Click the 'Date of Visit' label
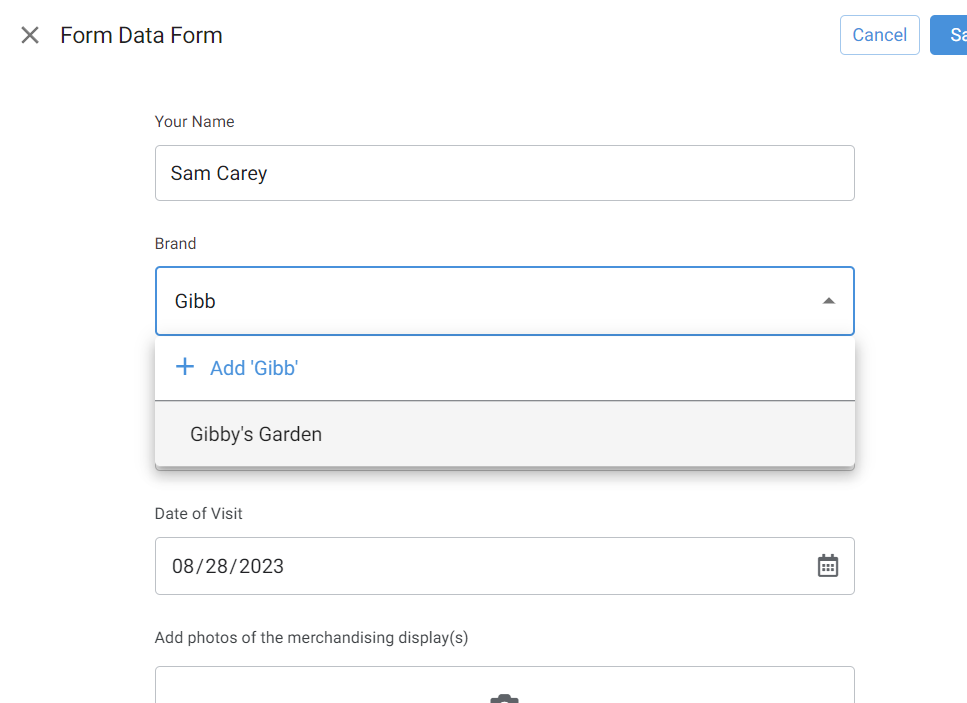 (198, 514)
